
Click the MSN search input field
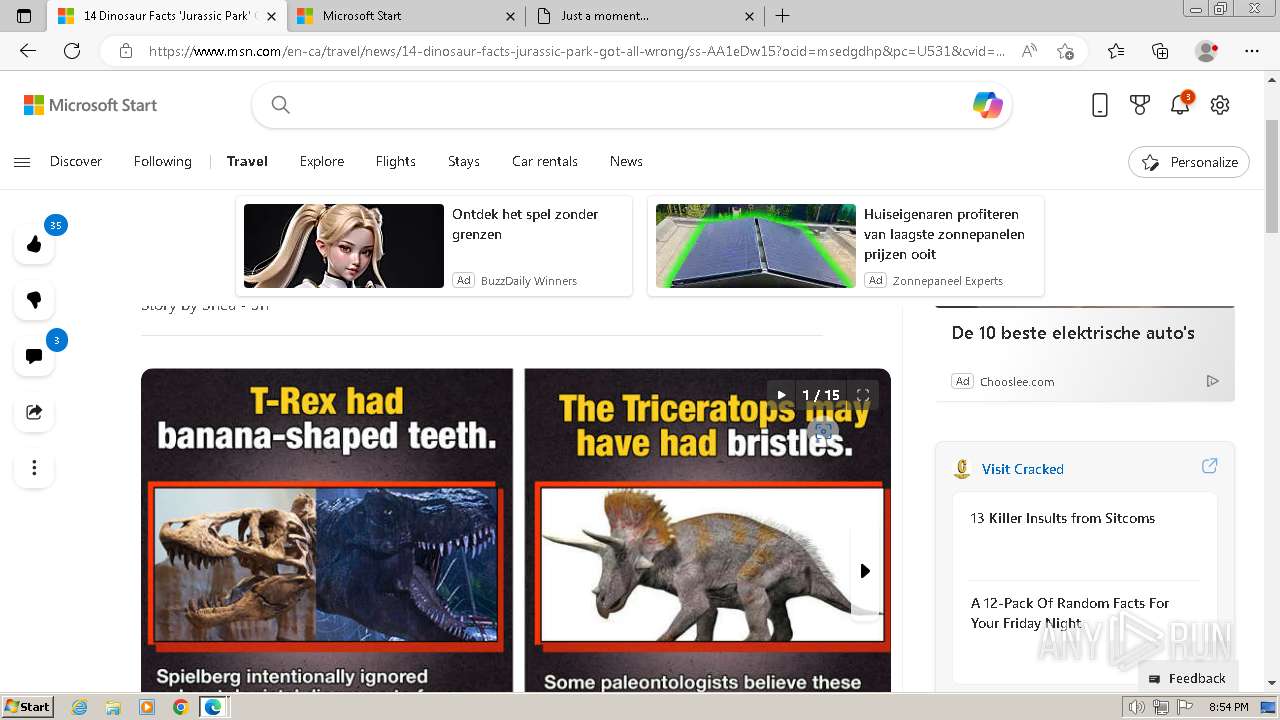click(630, 105)
